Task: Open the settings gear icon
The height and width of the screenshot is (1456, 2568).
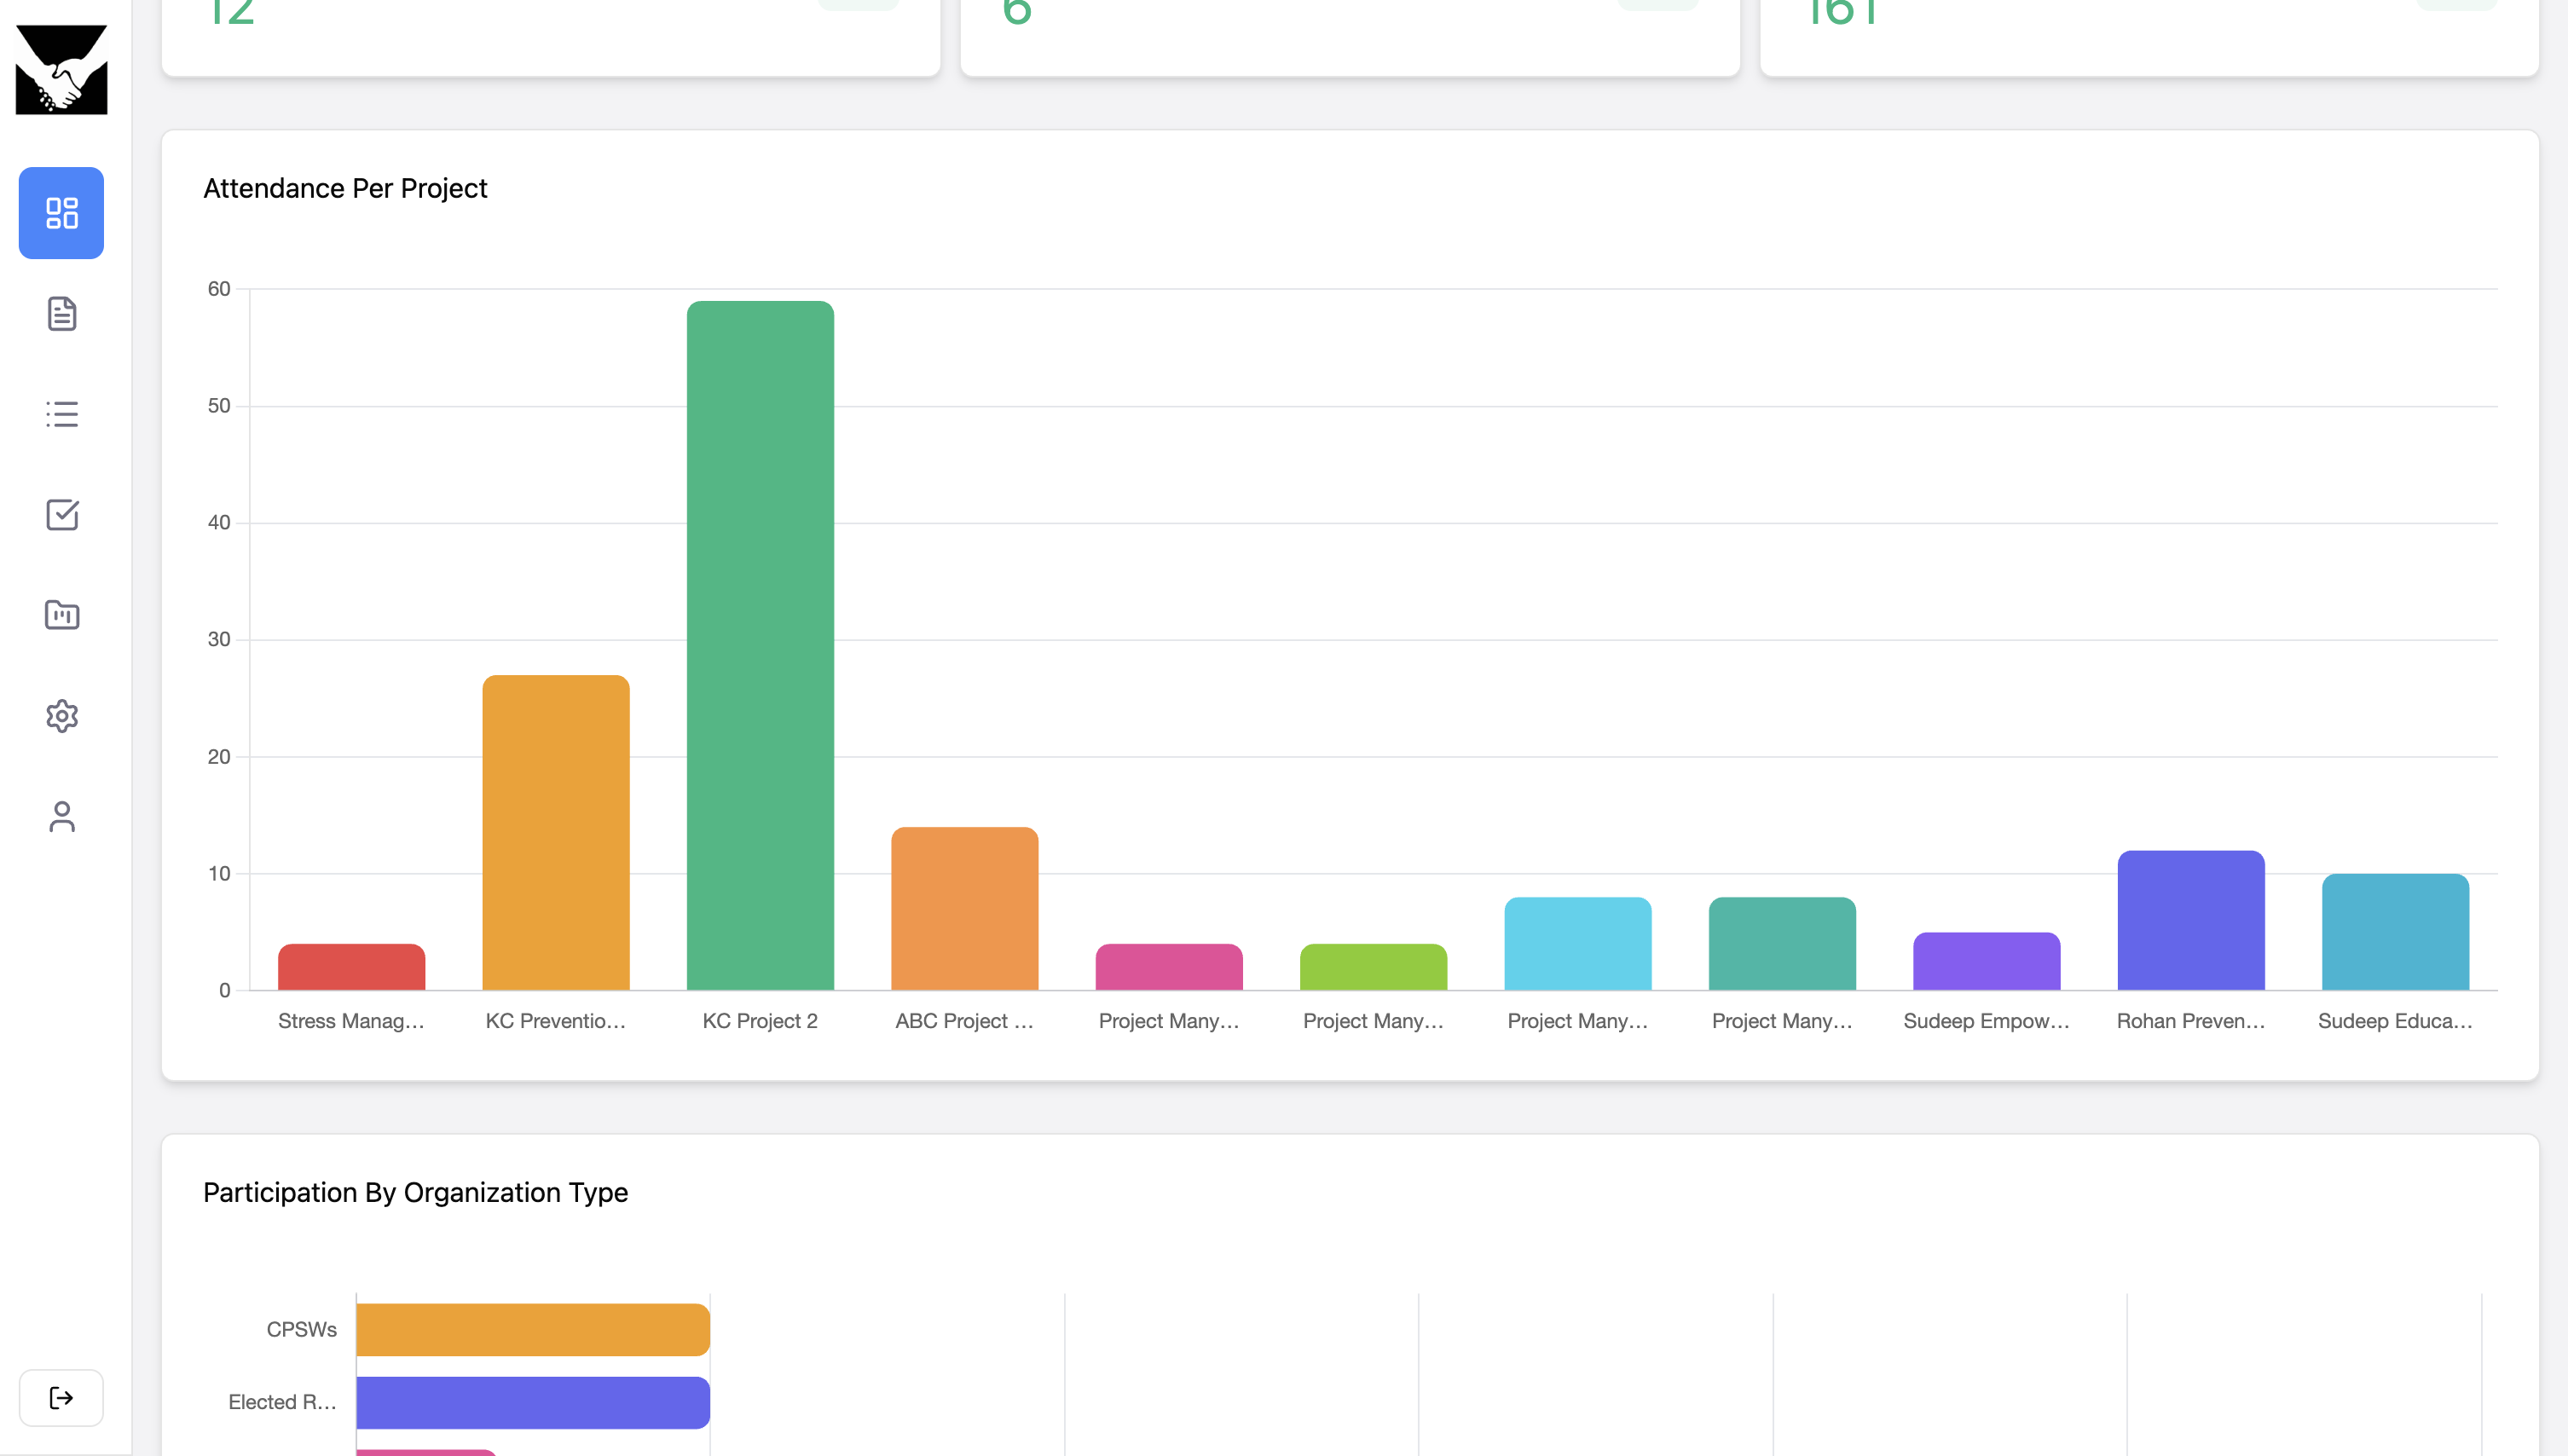Action: click(61, 716)
